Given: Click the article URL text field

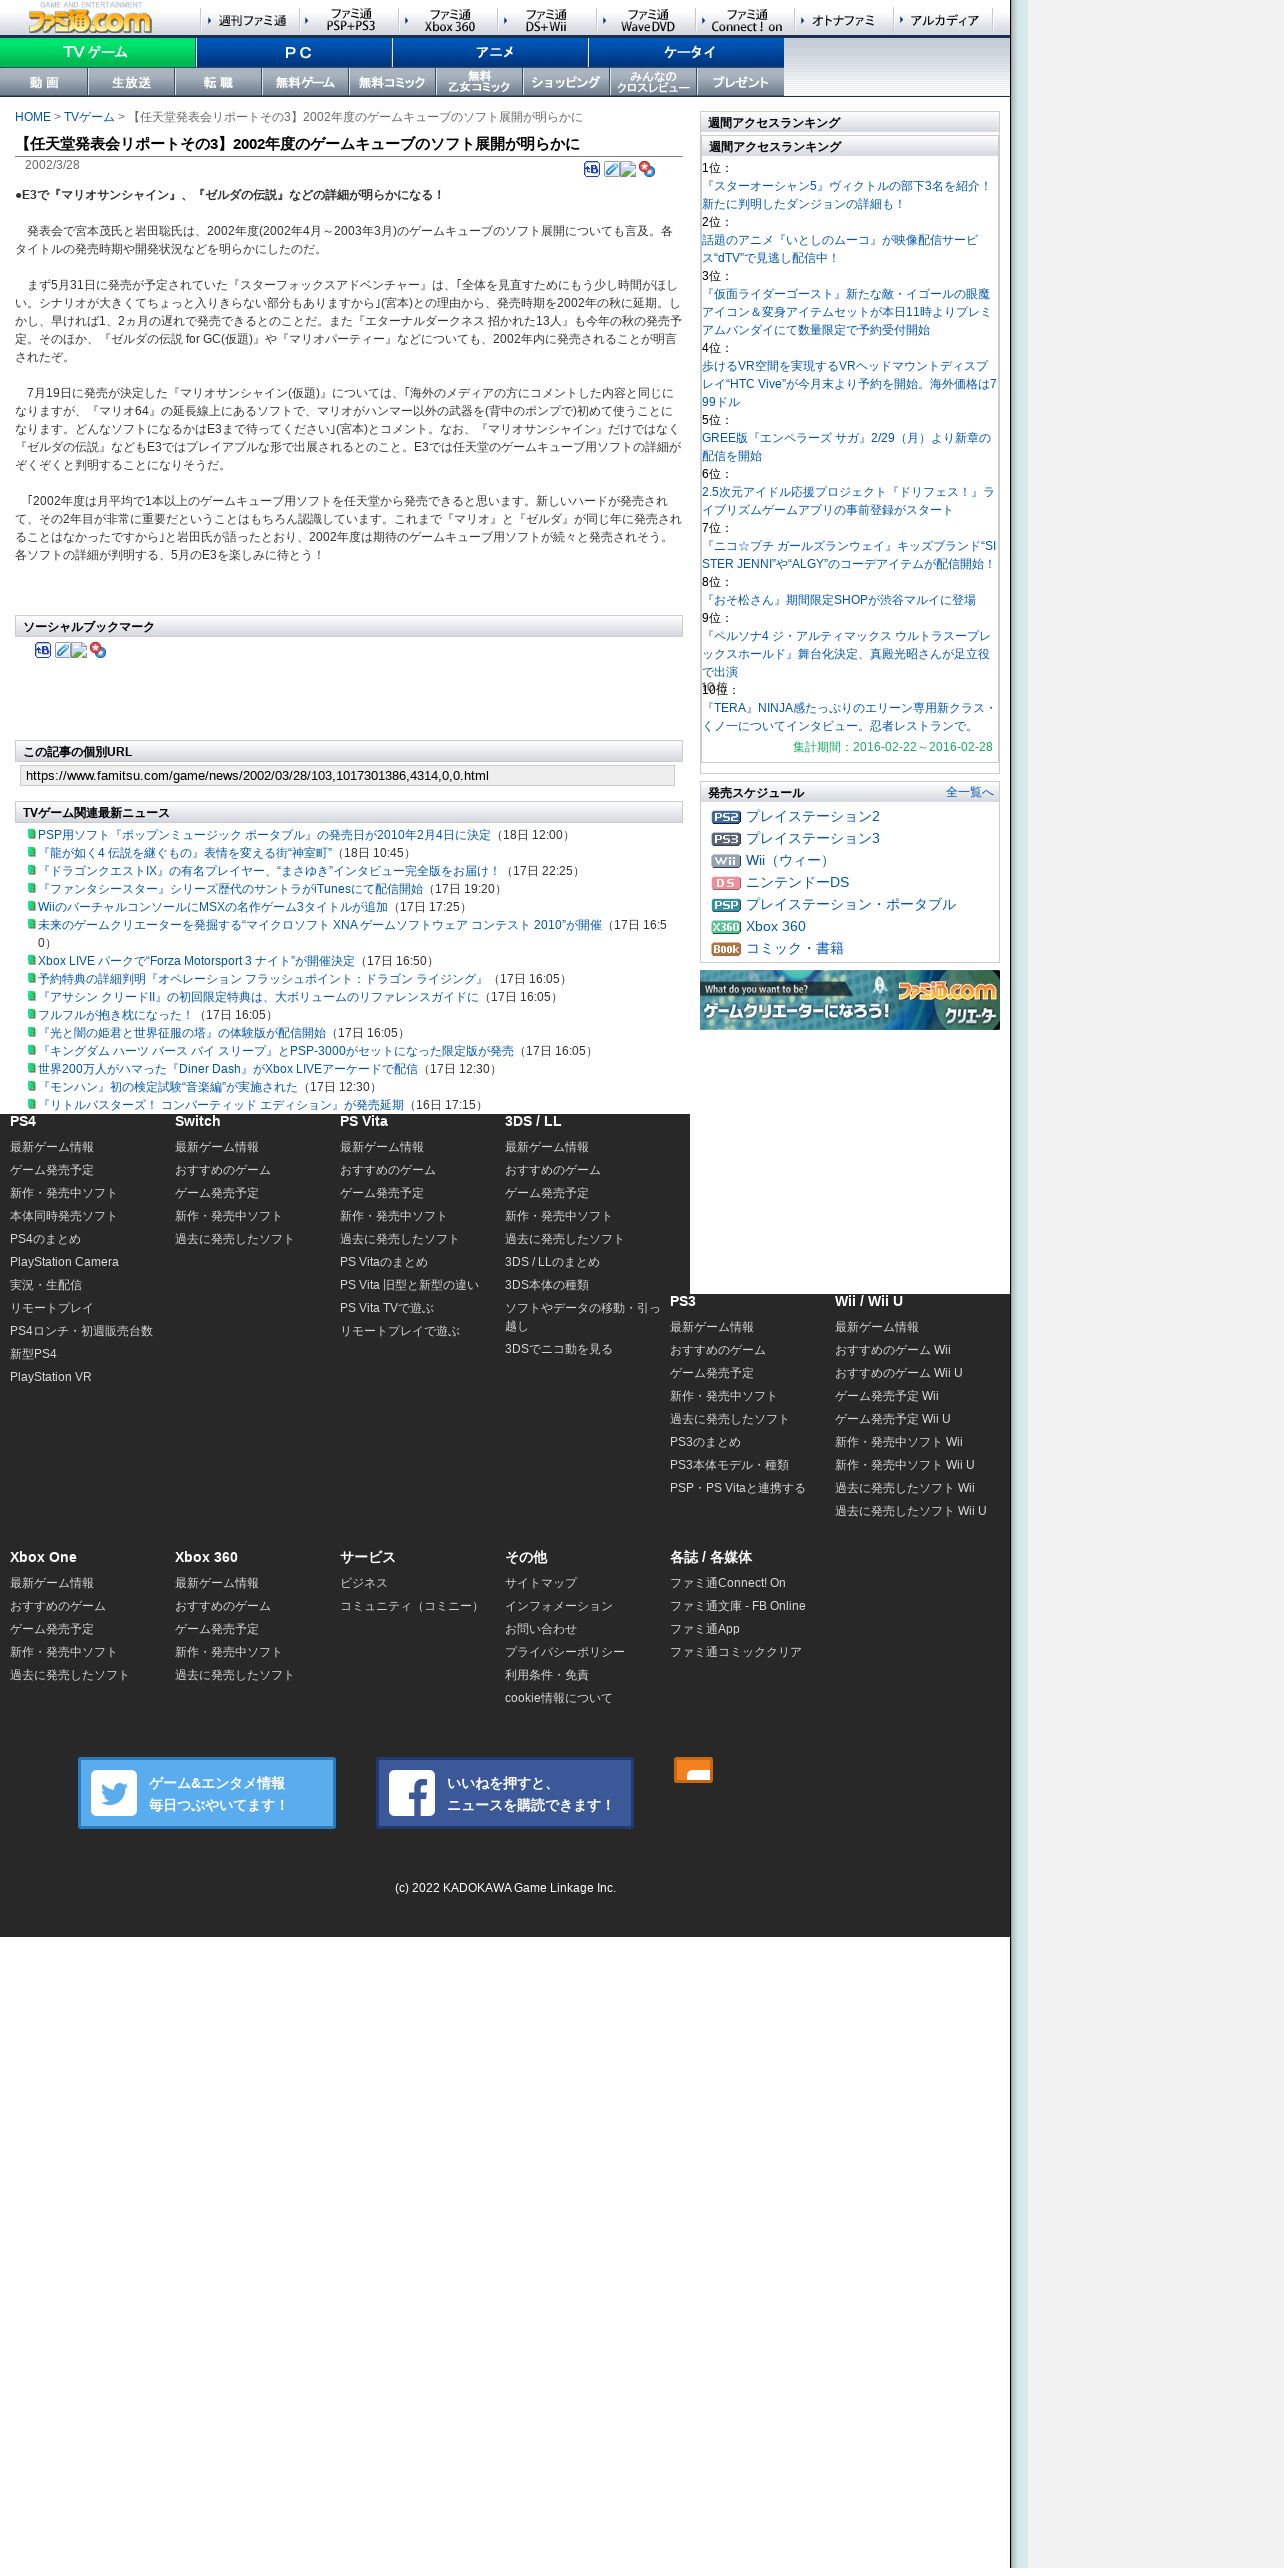Looking at the screenshot, I should (347, 775).
